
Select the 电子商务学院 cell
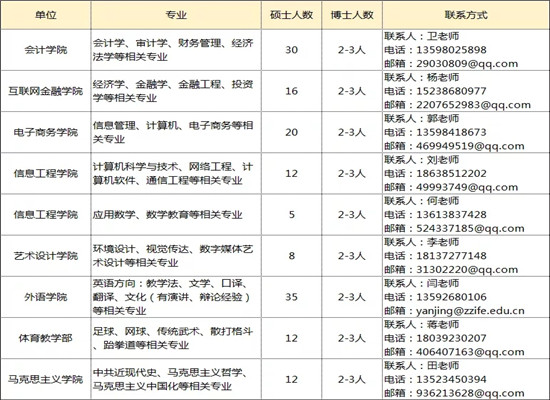tap(46, 132)
